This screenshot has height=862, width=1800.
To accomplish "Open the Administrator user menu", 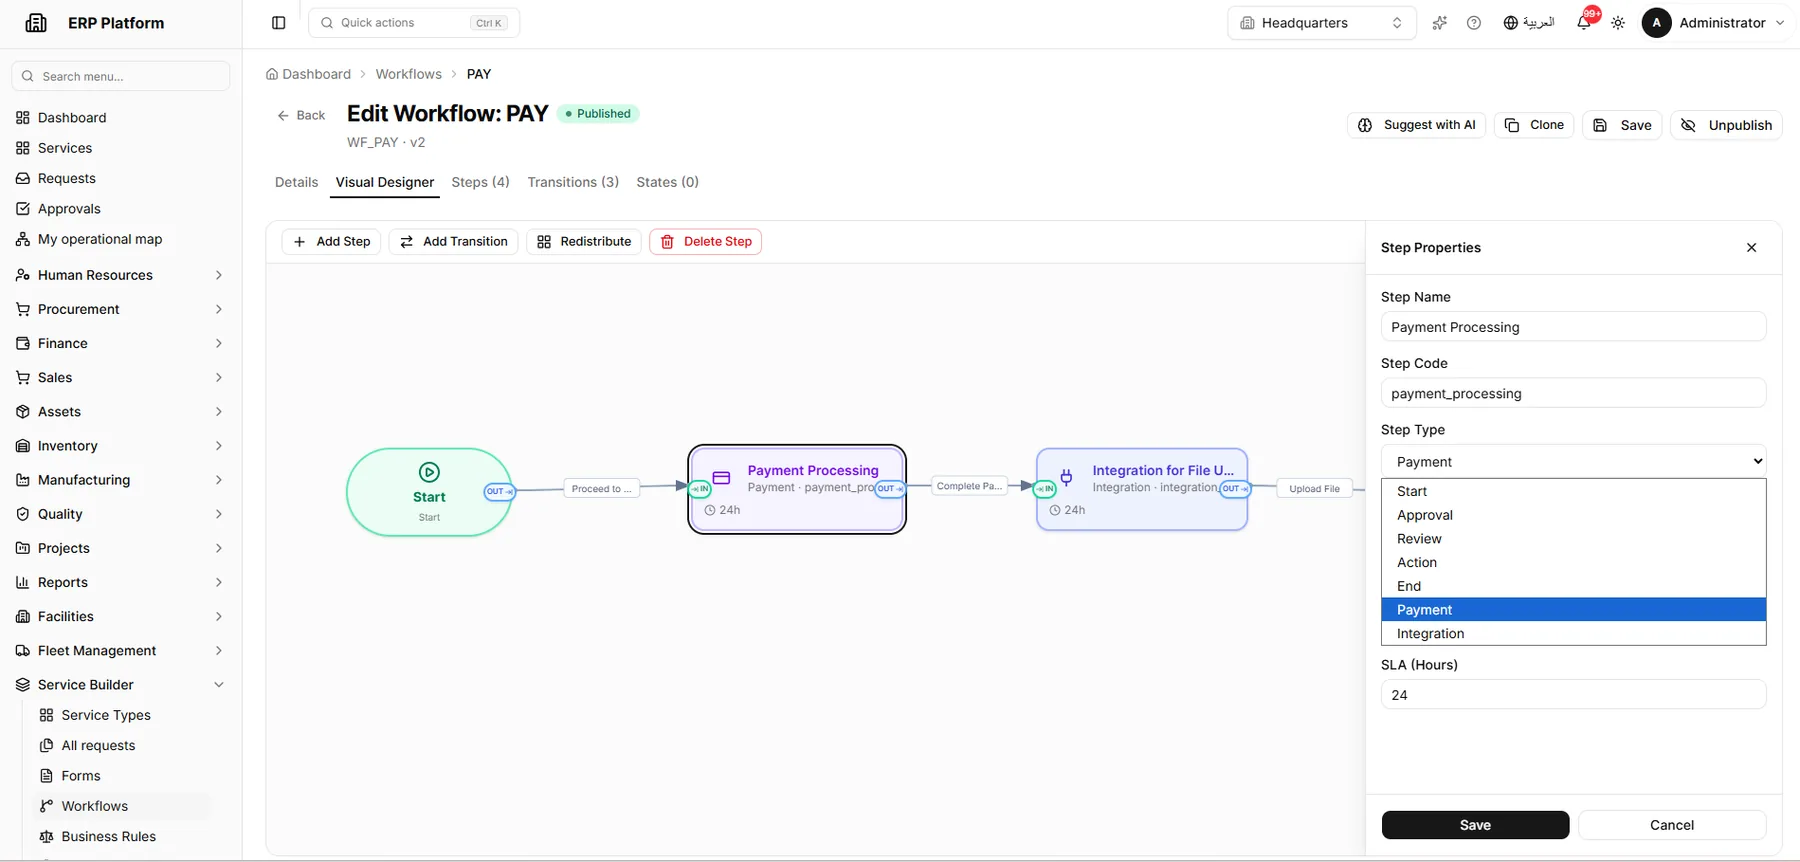I will pyautogui.click(x=1714, y=23).
